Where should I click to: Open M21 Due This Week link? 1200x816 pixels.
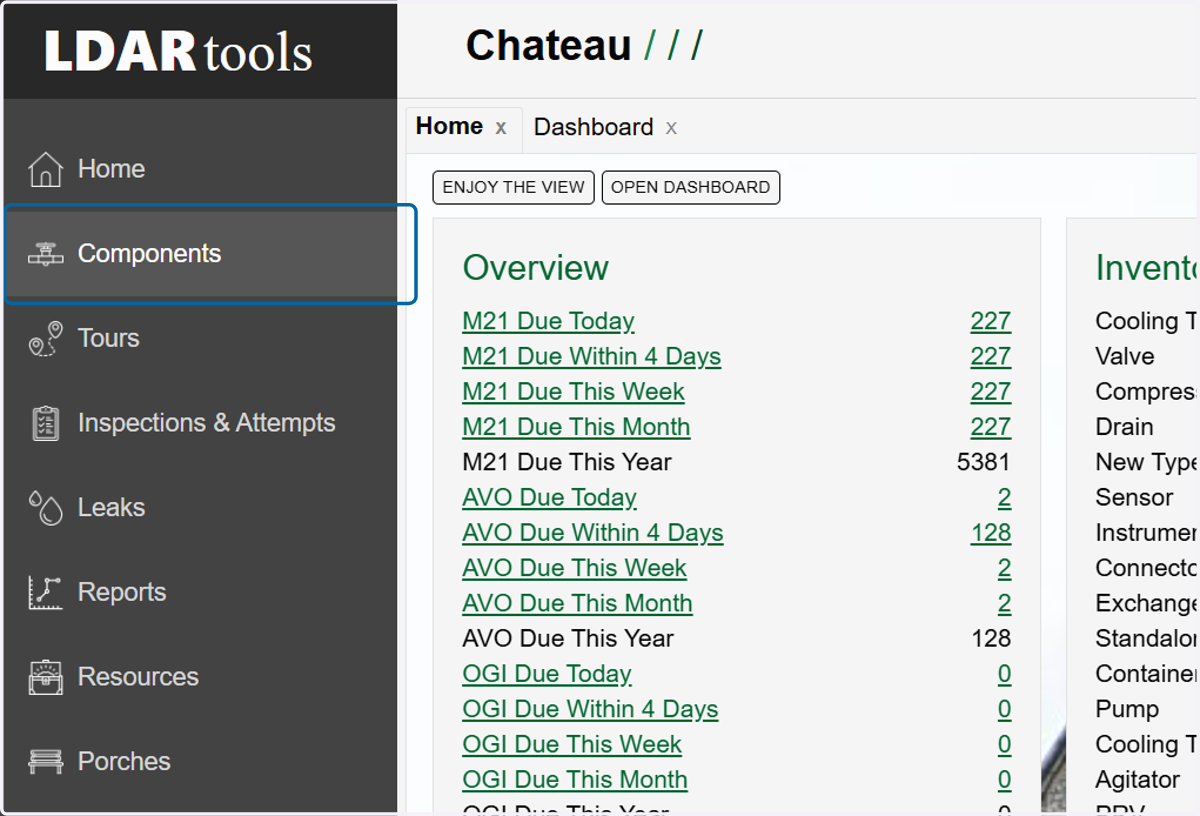pos(573,391)
